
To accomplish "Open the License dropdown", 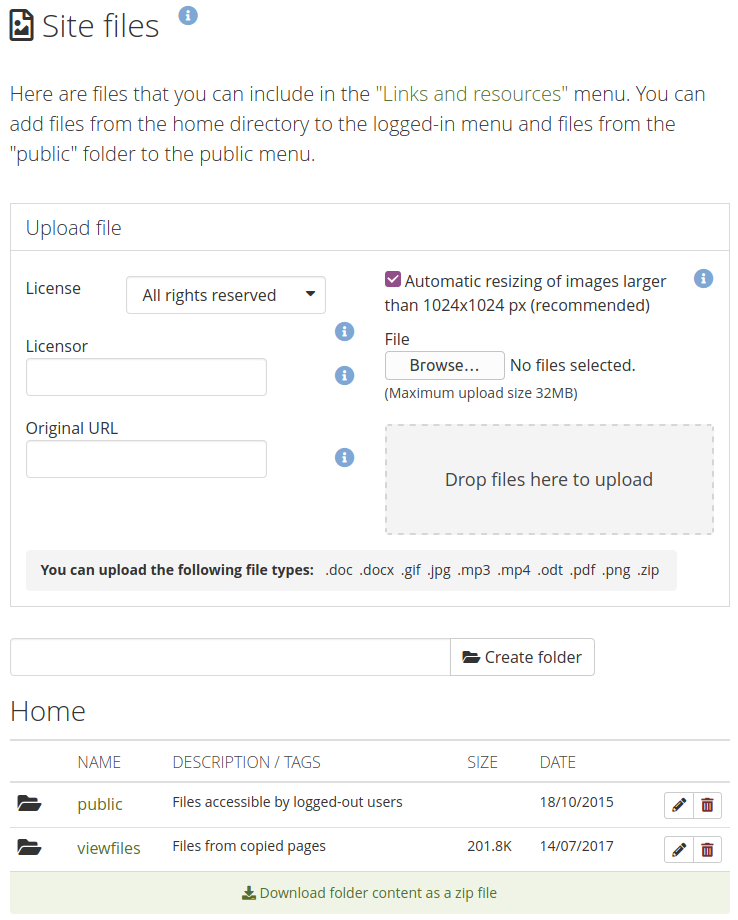I will point(225,295).
